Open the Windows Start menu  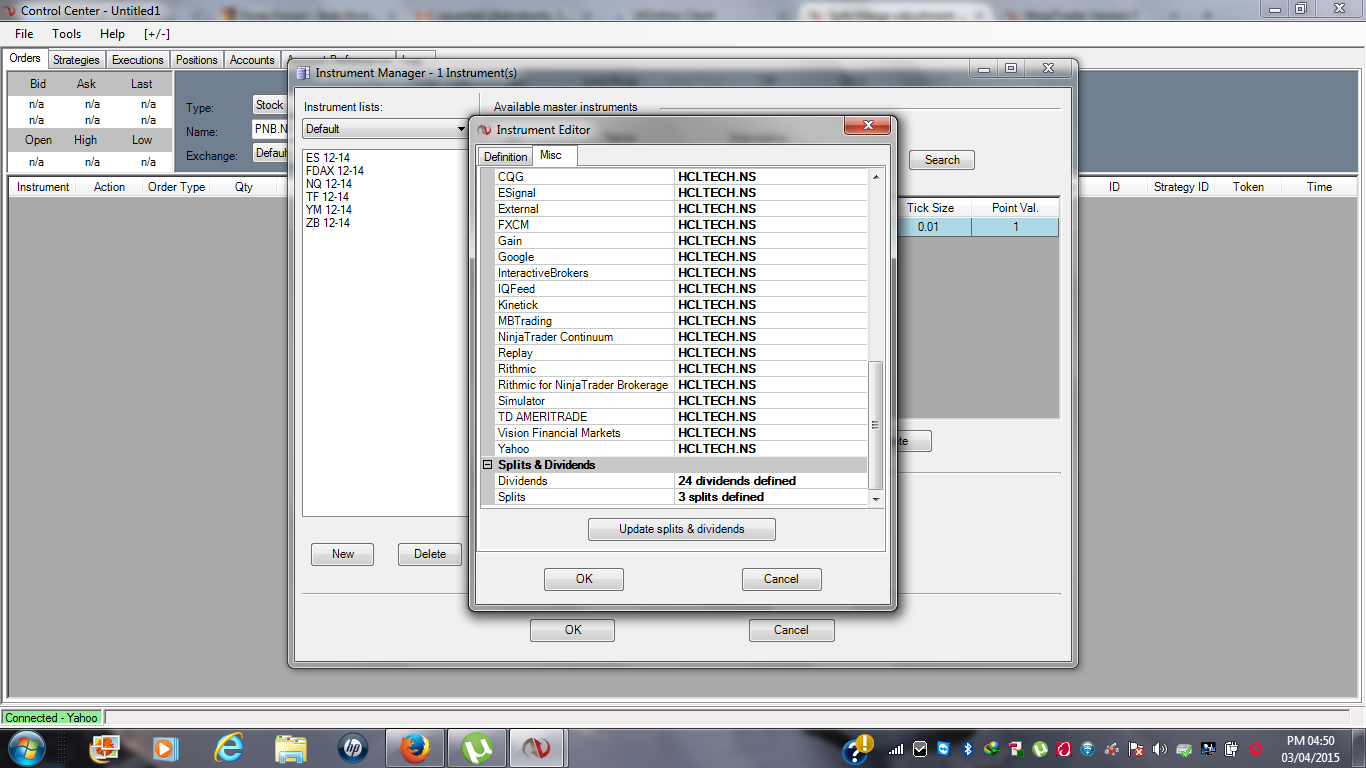coord(26,747)
